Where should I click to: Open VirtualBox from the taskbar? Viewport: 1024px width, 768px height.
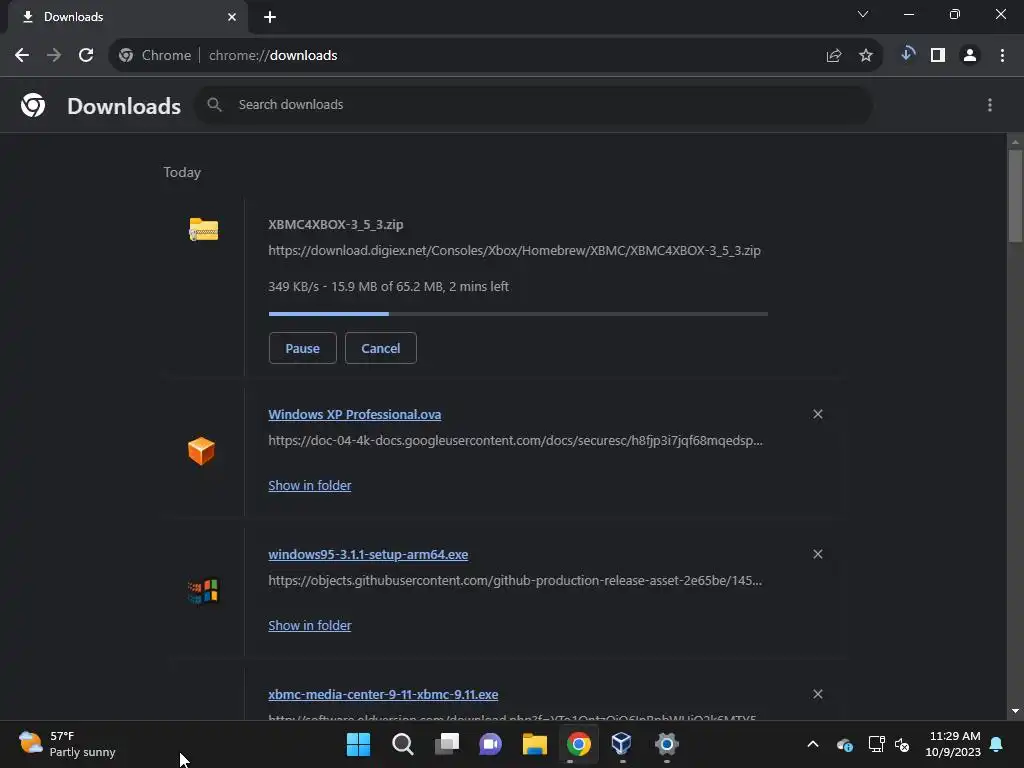pos(622,744)
